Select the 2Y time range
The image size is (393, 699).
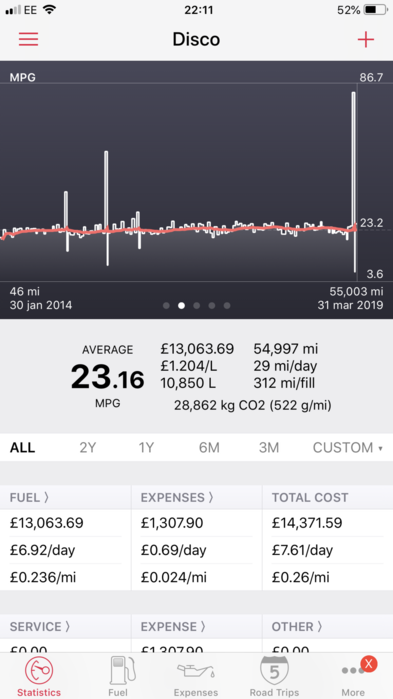(87, 447)
